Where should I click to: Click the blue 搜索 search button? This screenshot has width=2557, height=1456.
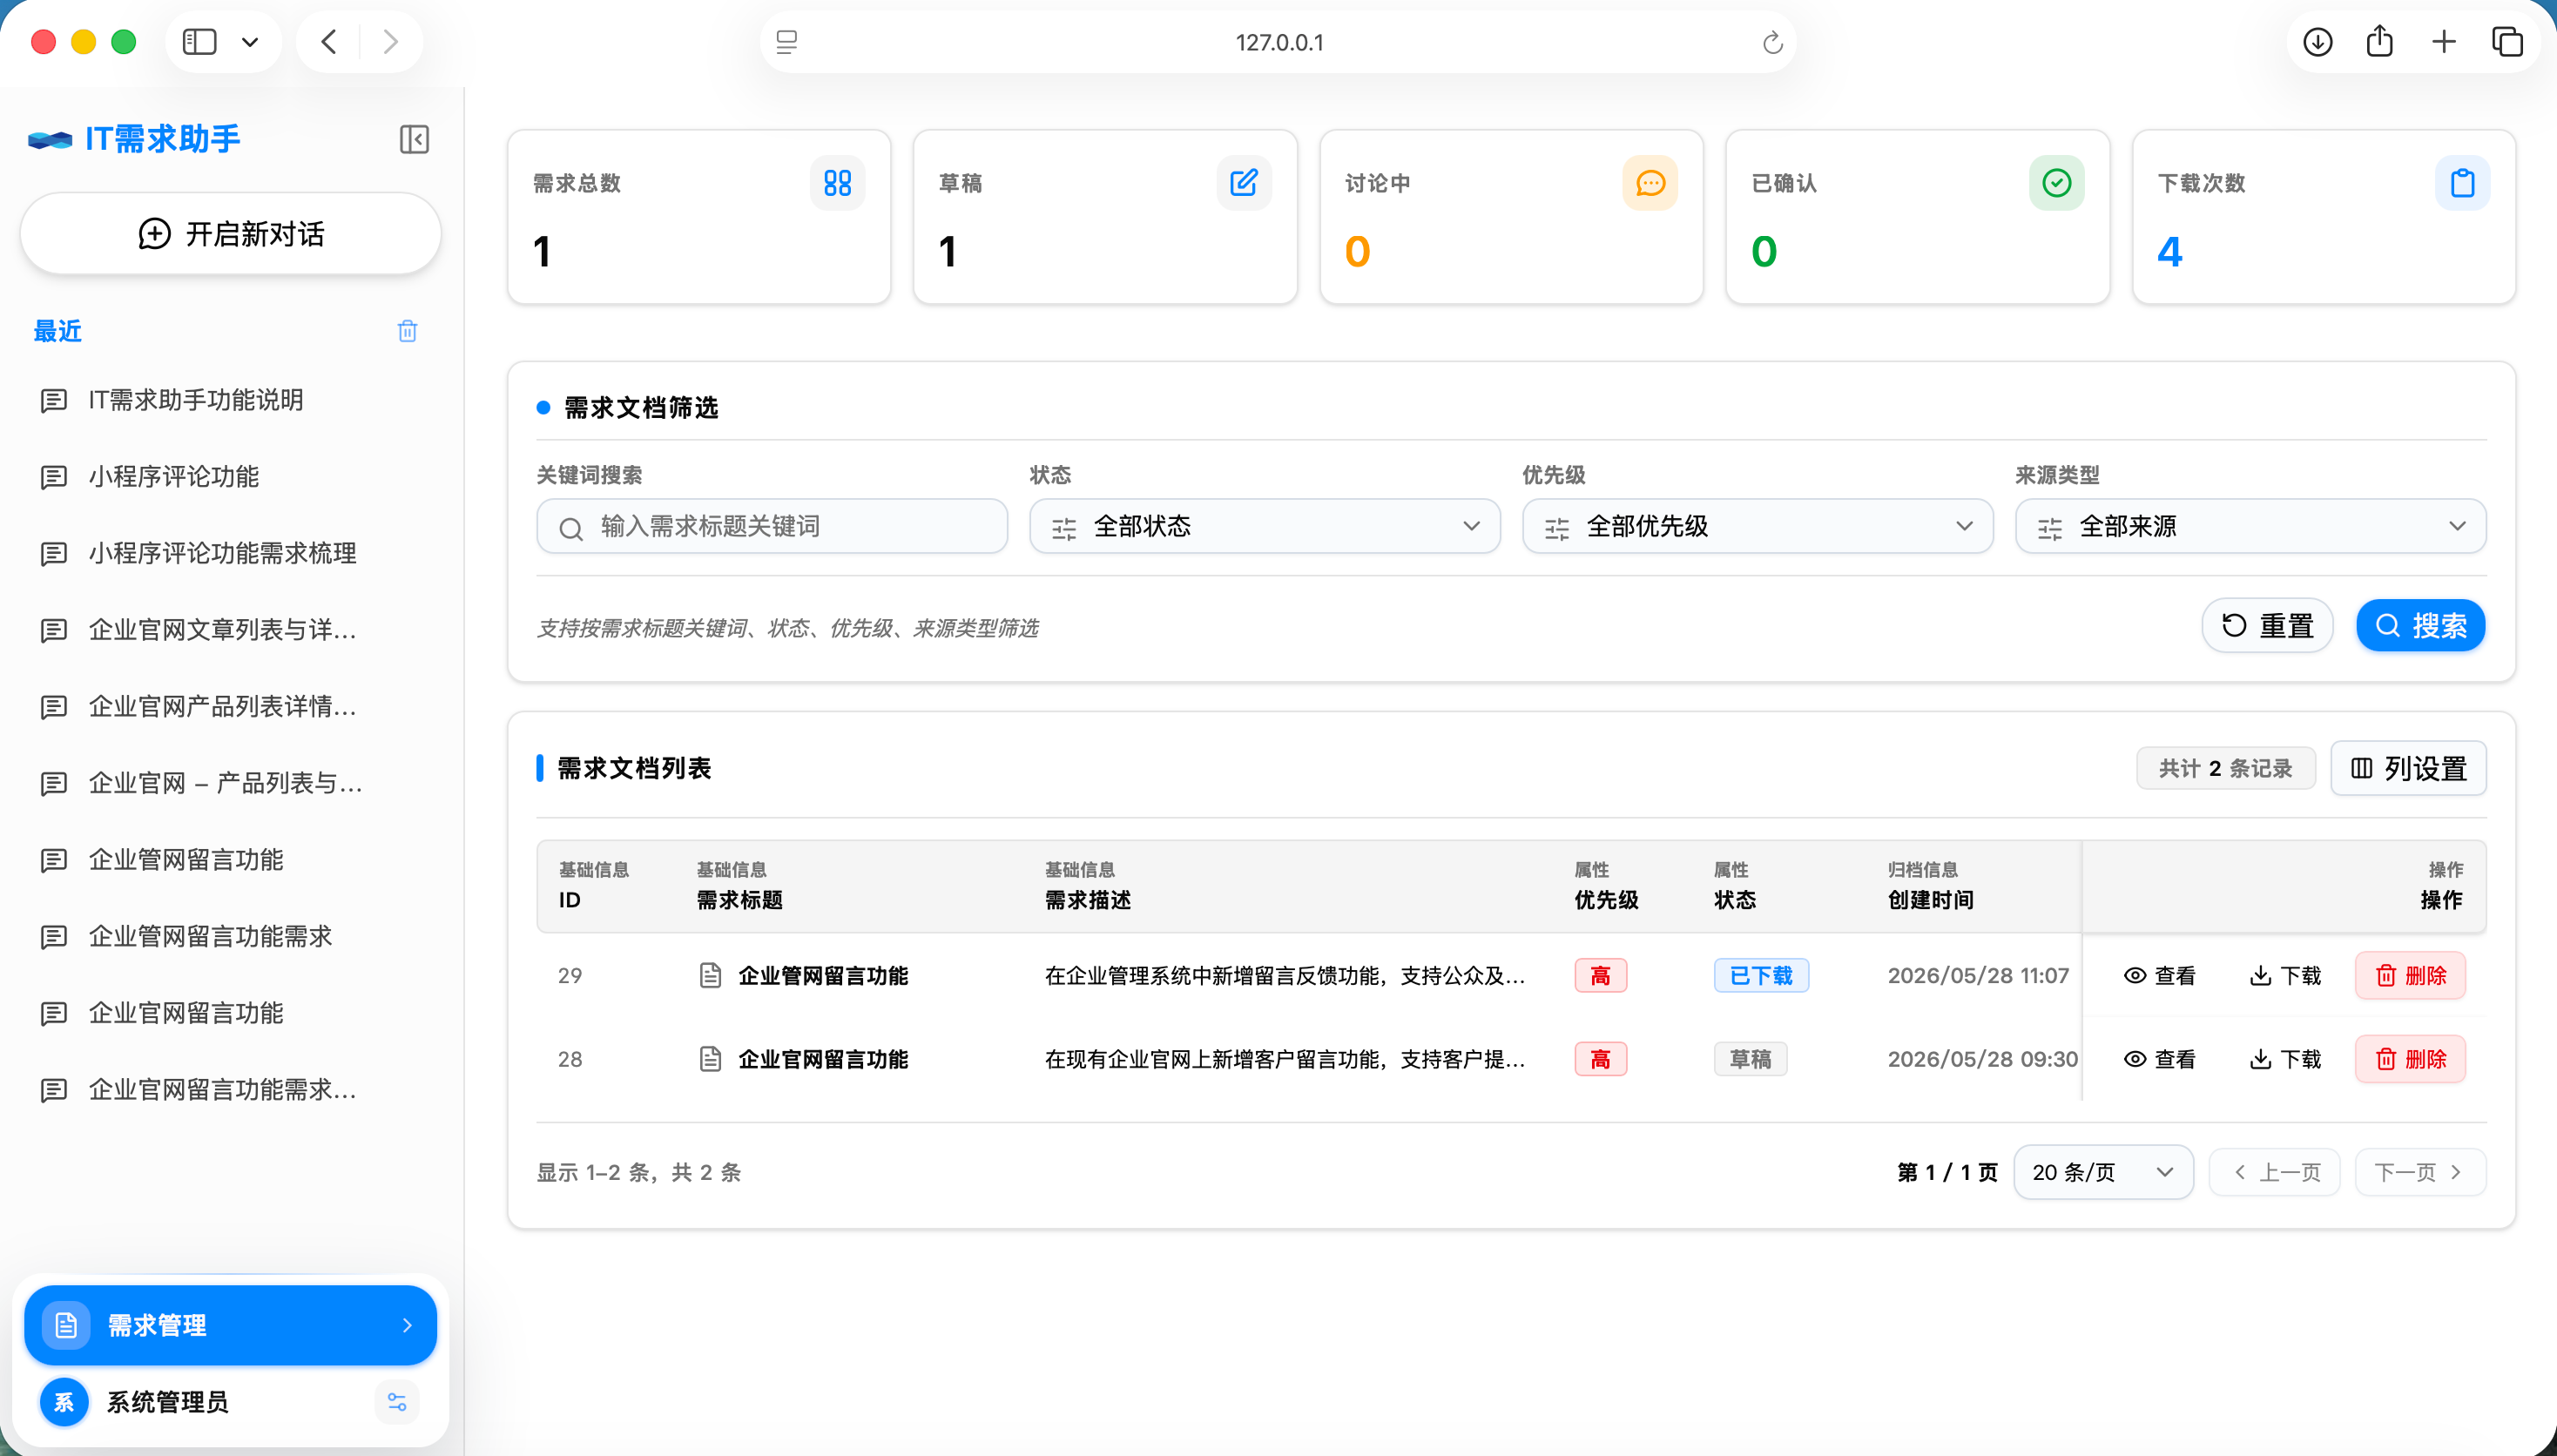coord(2420,626)
